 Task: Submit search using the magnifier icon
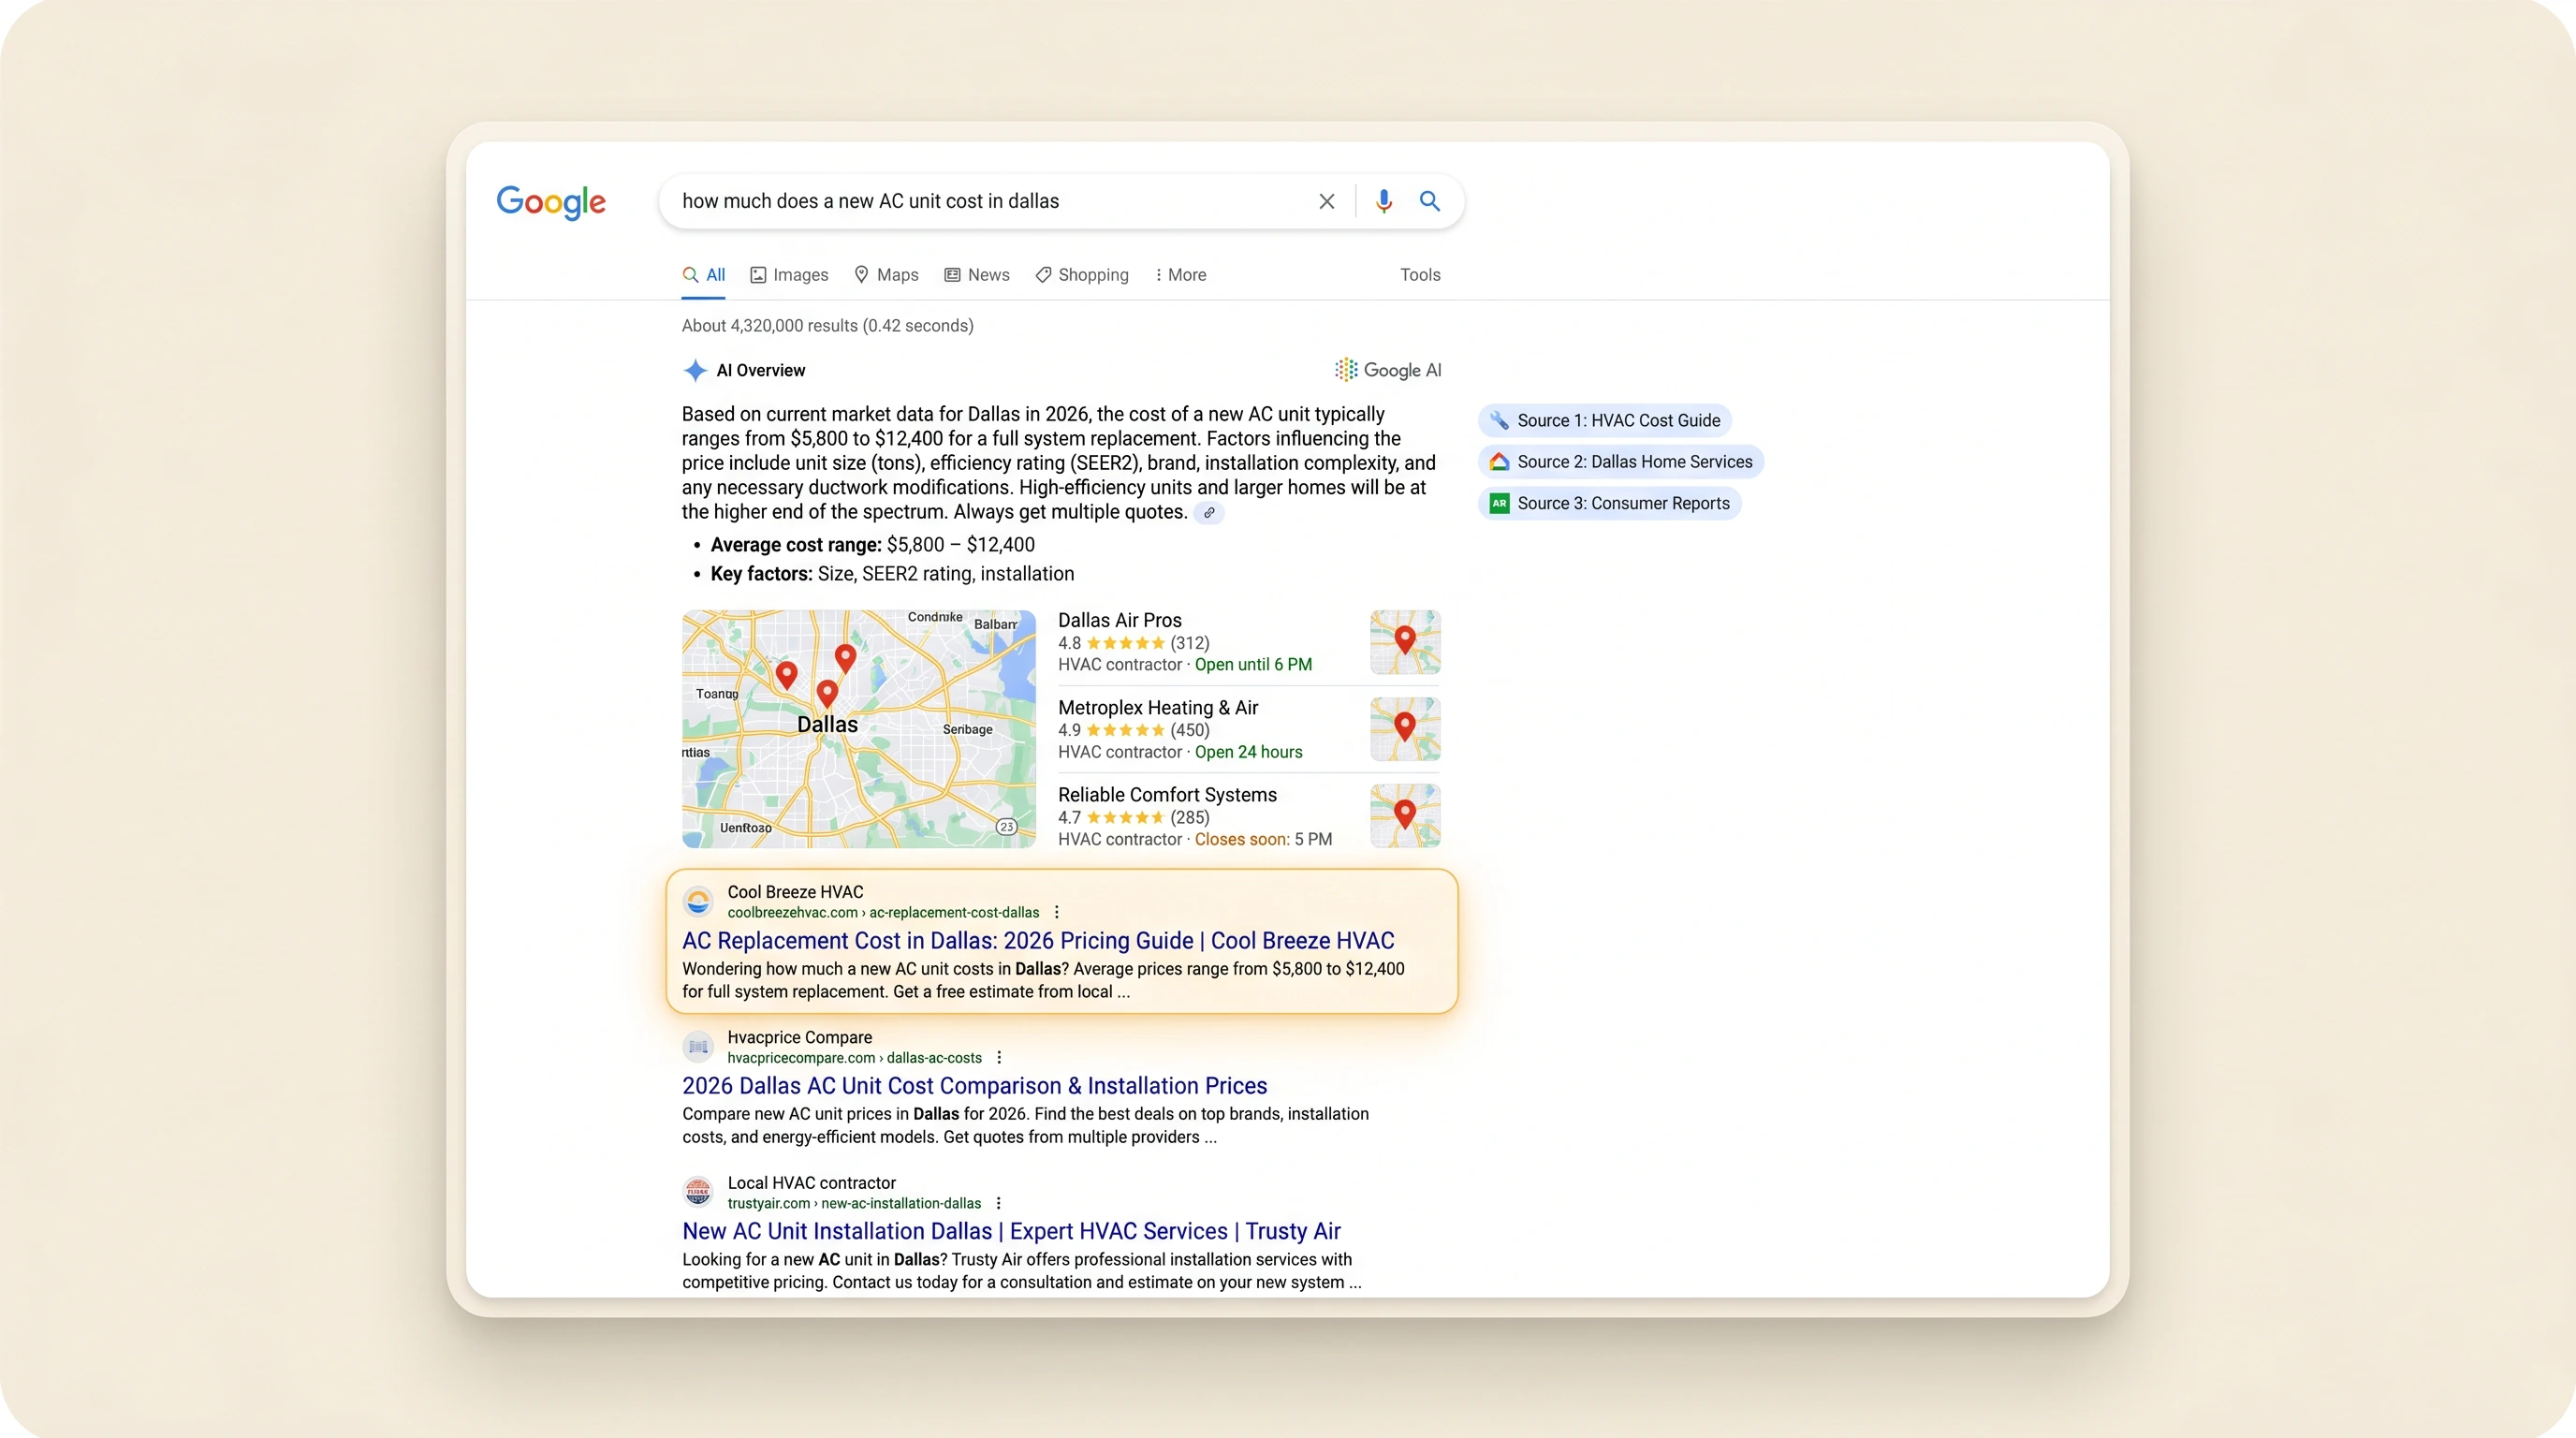point(1430,201)
